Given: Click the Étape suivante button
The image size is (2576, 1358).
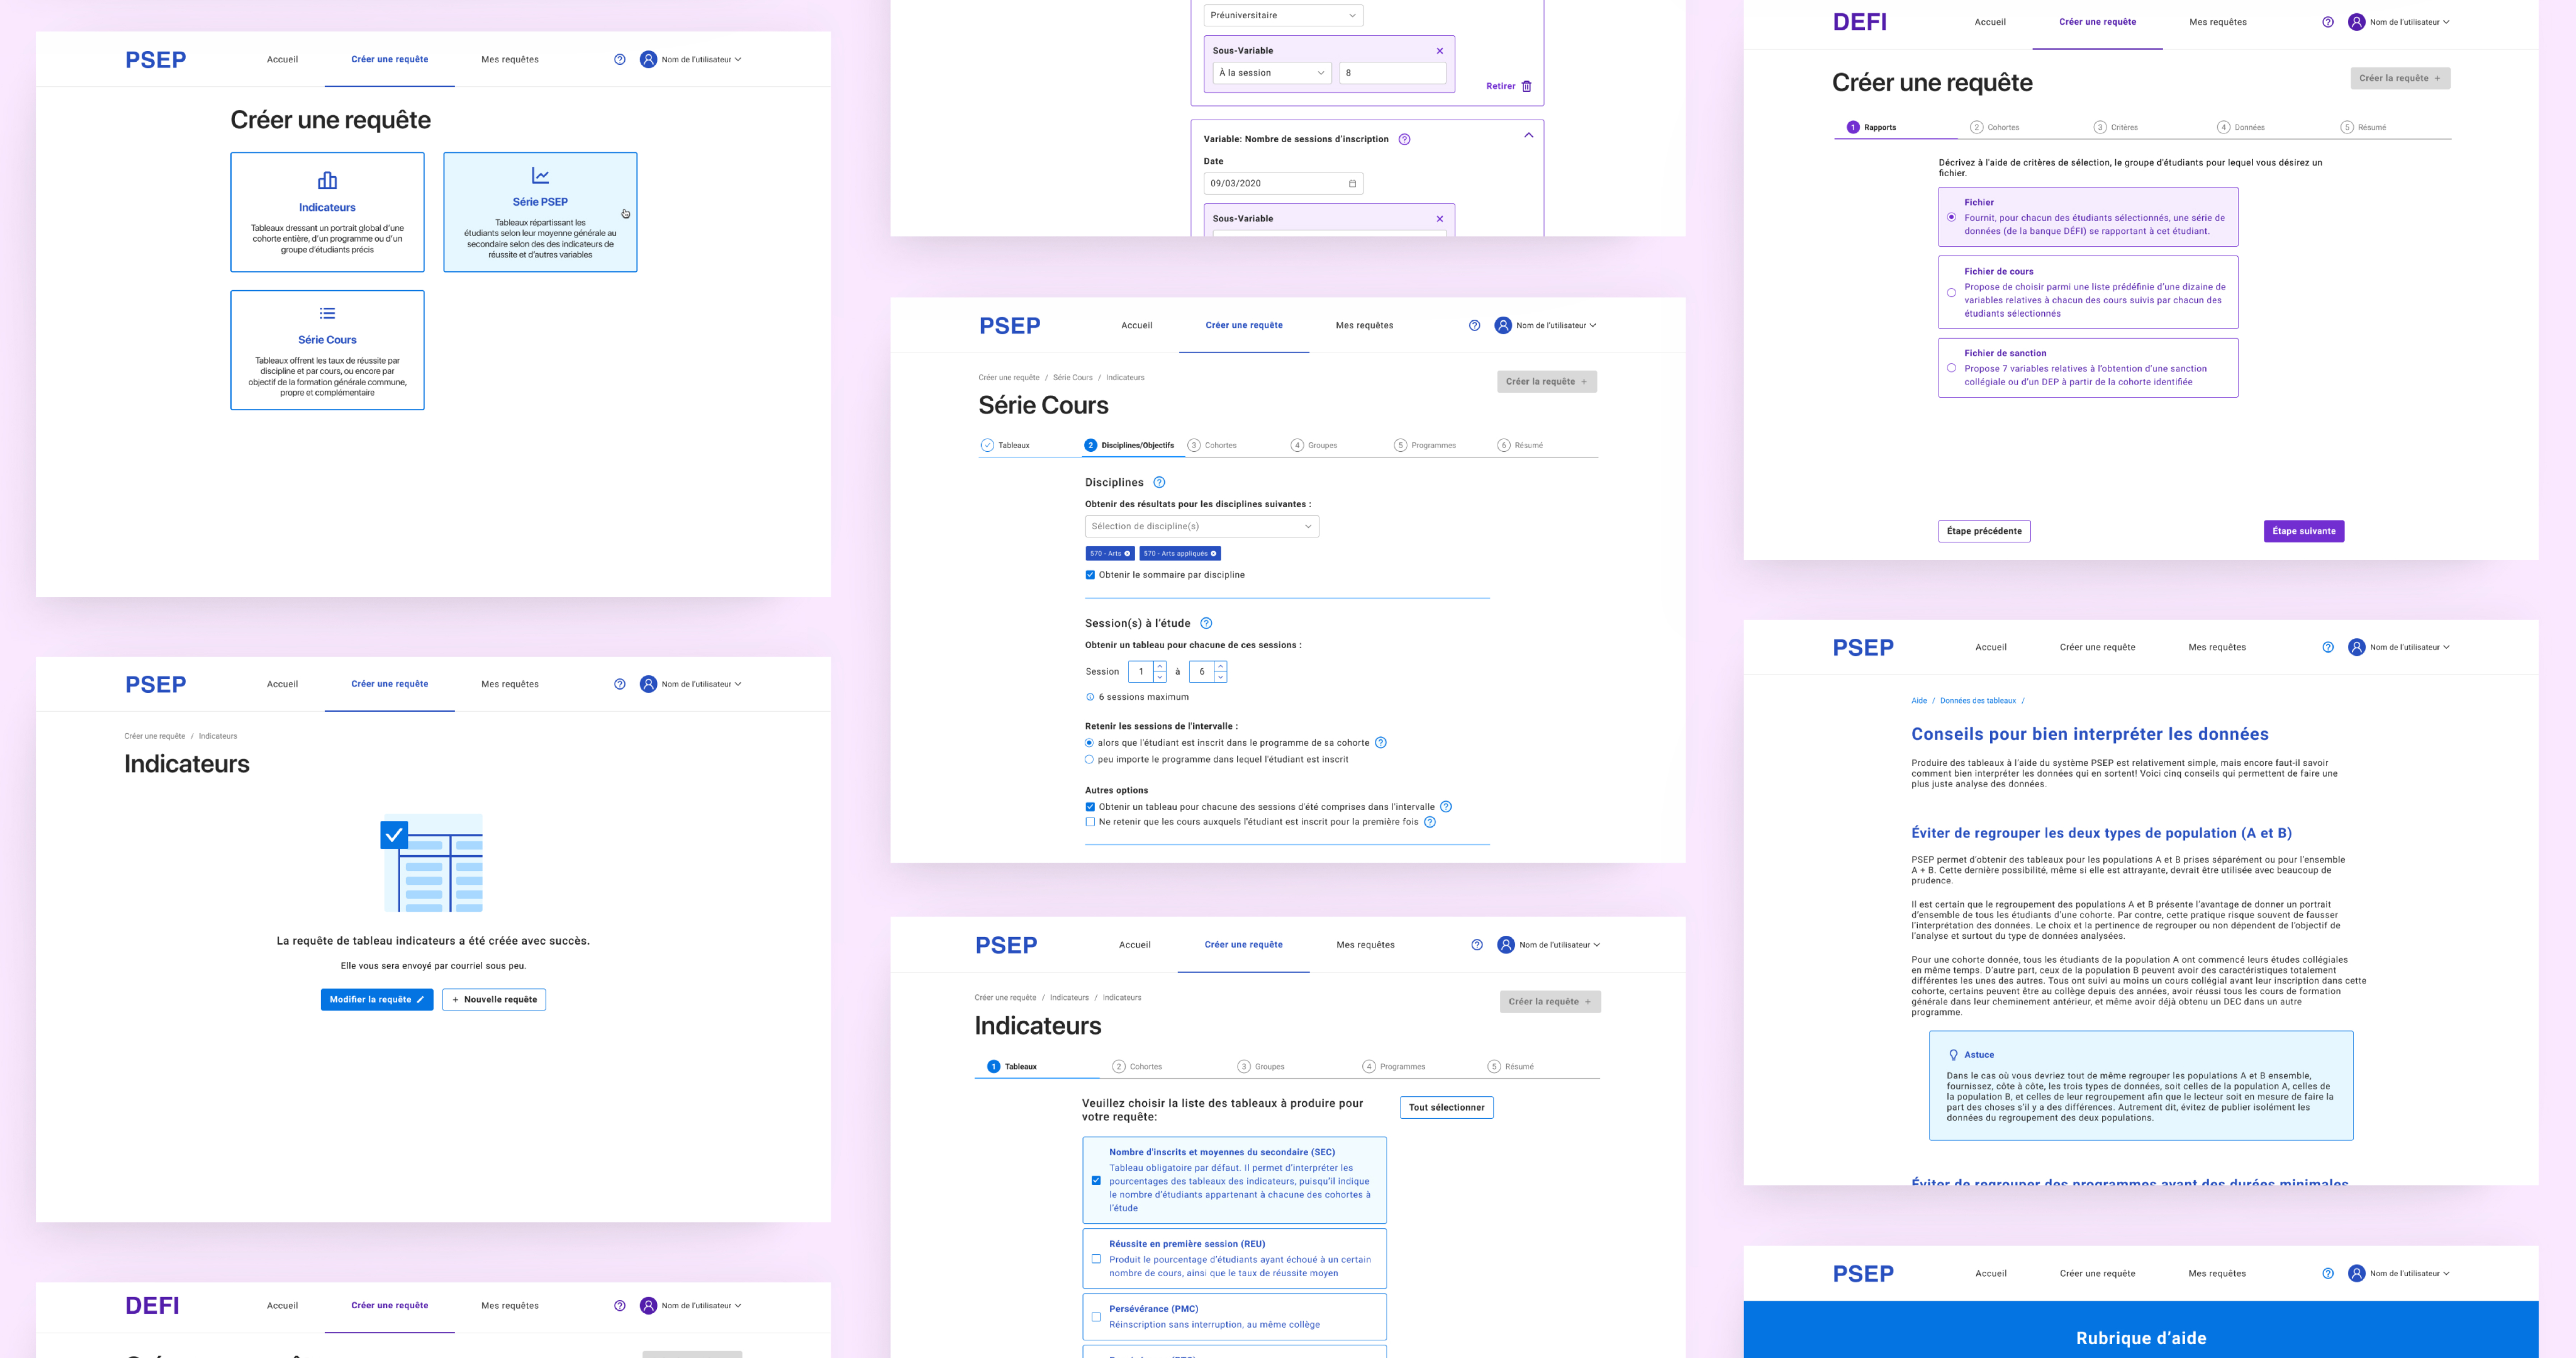Looking at the screenshot, I should click(2303, 531).
